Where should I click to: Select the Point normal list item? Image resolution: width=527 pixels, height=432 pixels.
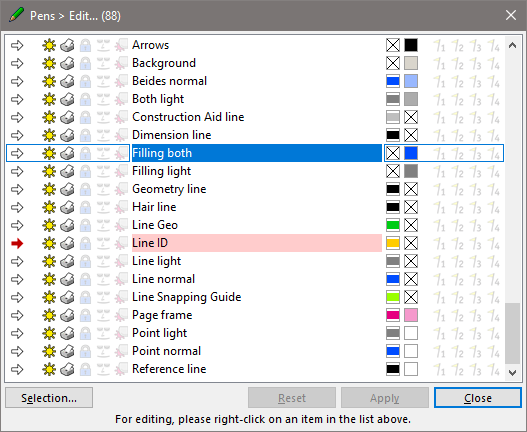pyautogui.click(x=257, y=351)
